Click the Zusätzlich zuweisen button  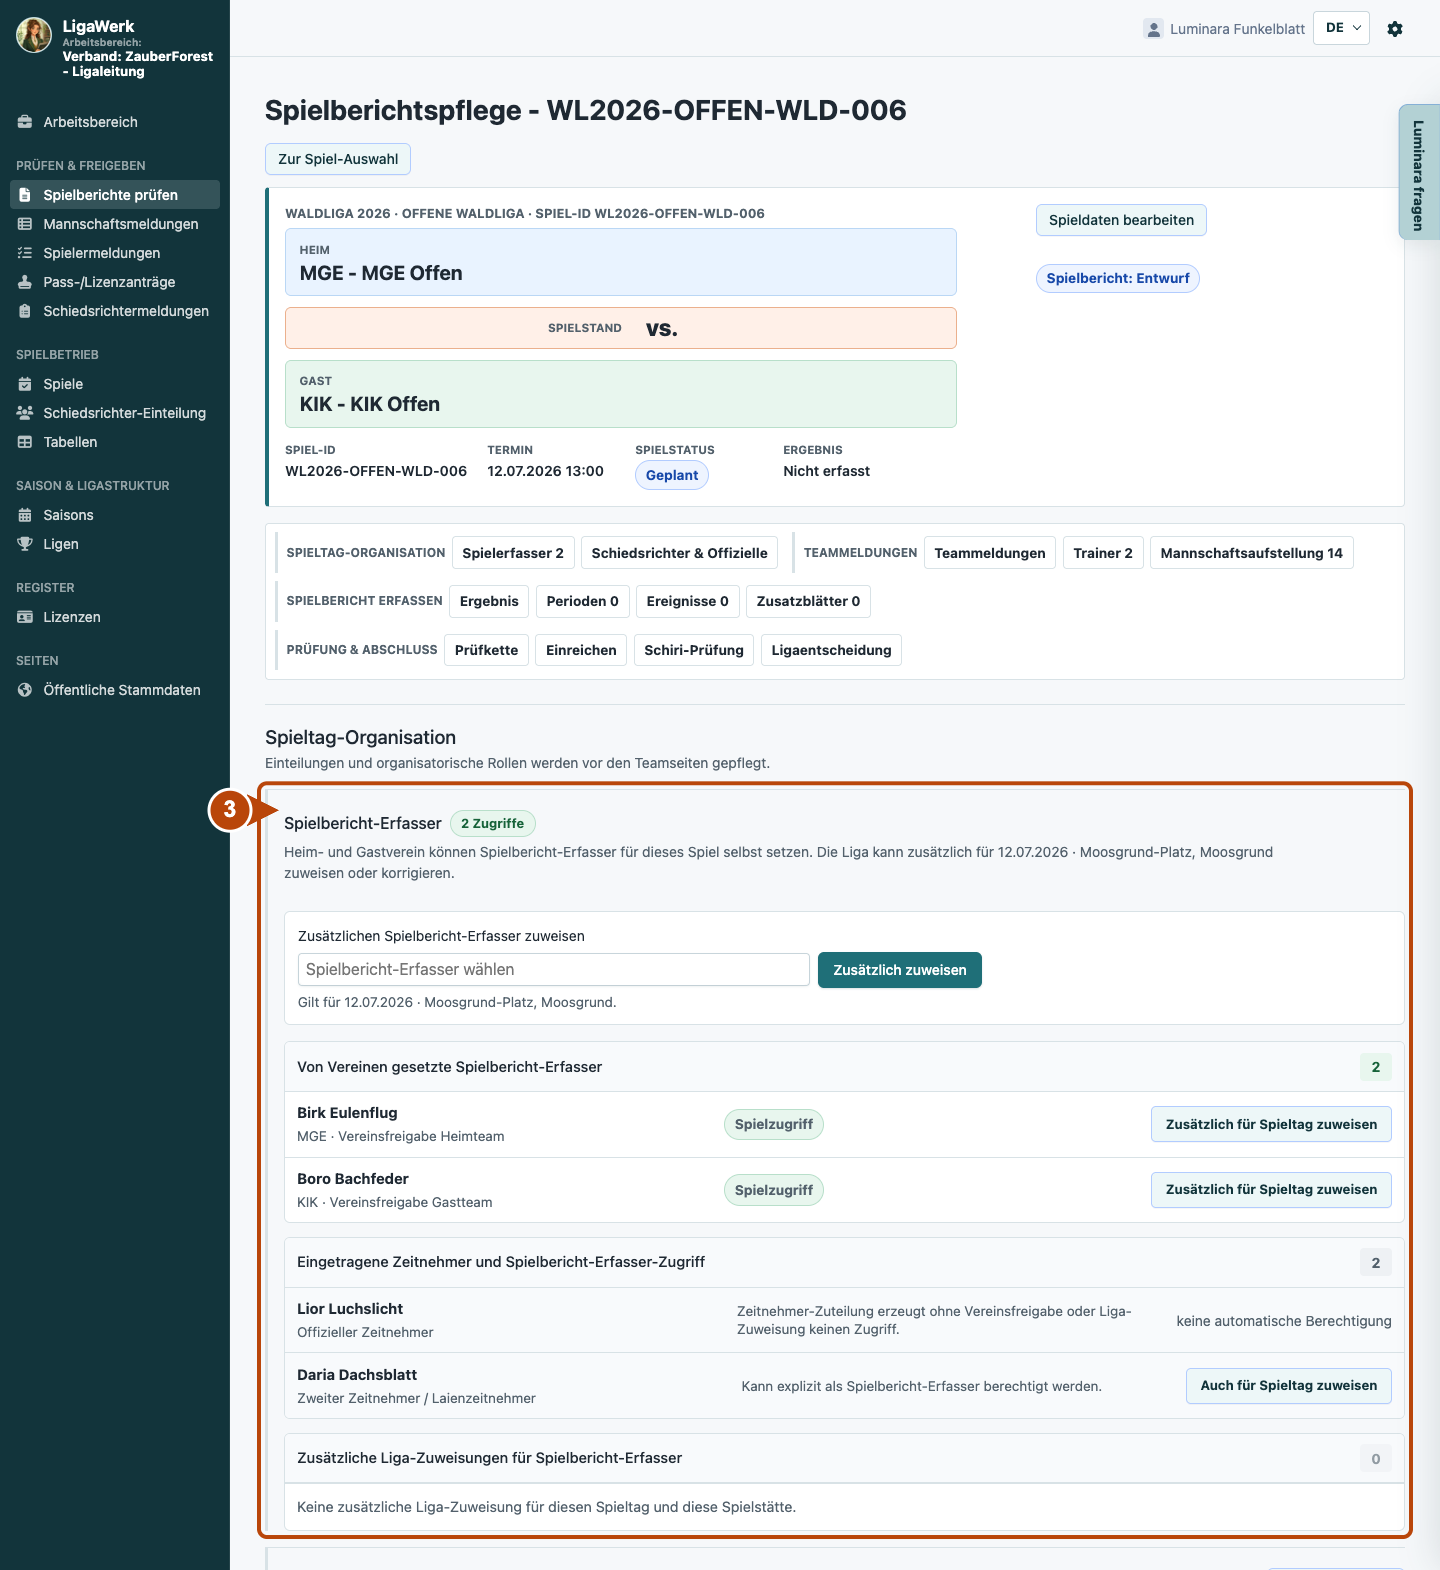tap(900, 970)
